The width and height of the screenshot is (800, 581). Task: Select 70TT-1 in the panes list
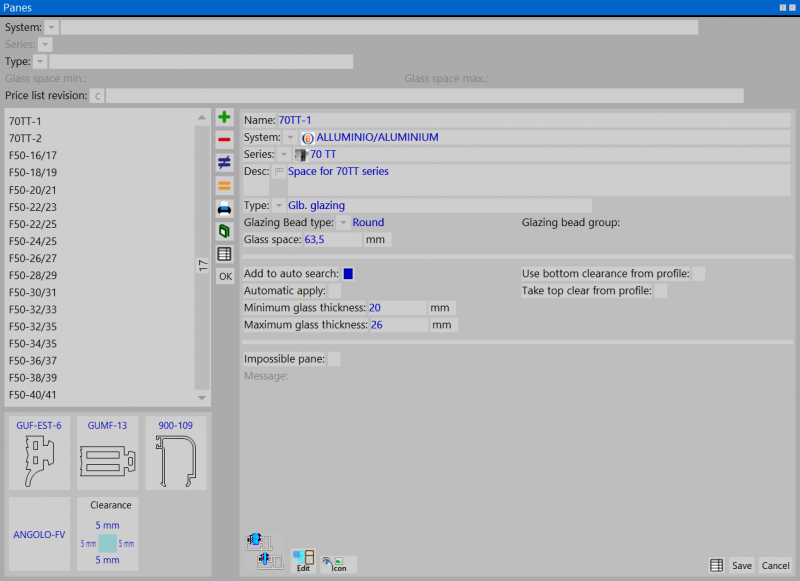(100, 121)
